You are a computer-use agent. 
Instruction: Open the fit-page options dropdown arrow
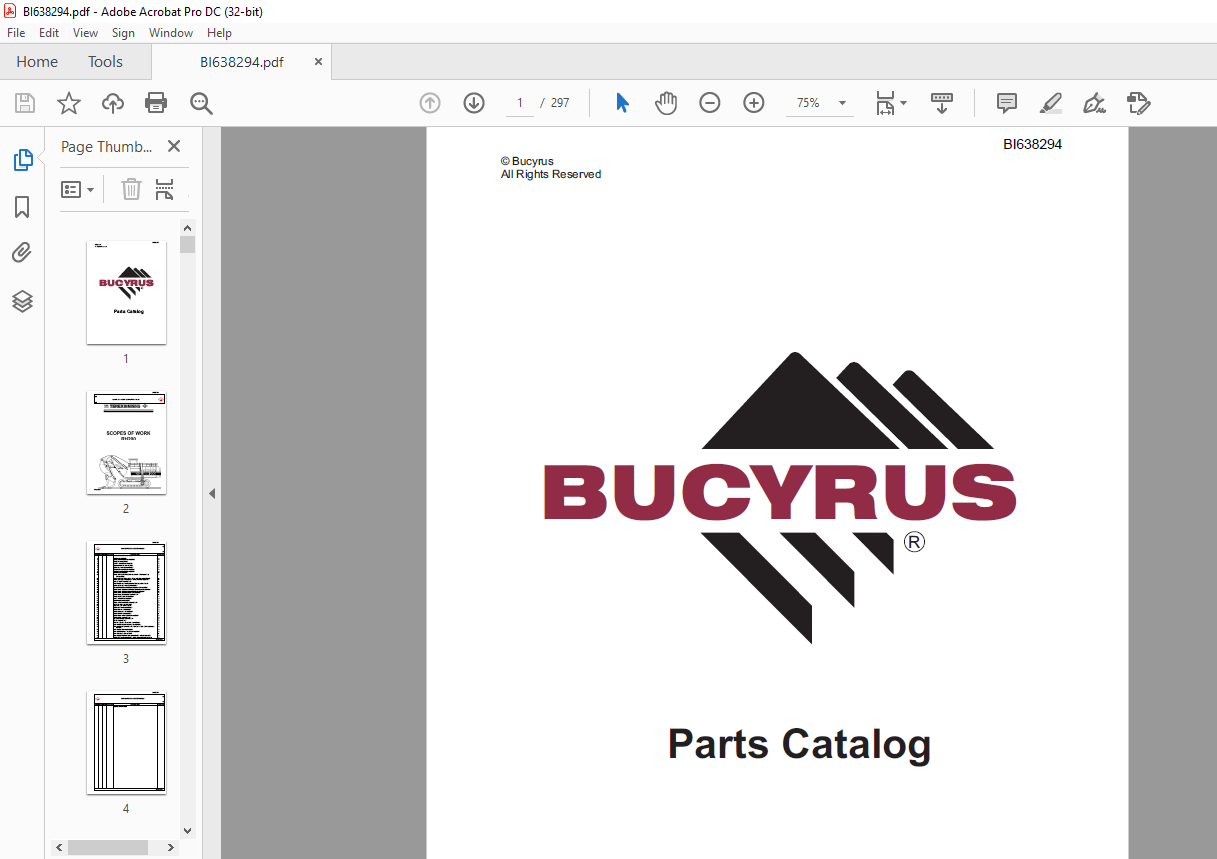904,103
